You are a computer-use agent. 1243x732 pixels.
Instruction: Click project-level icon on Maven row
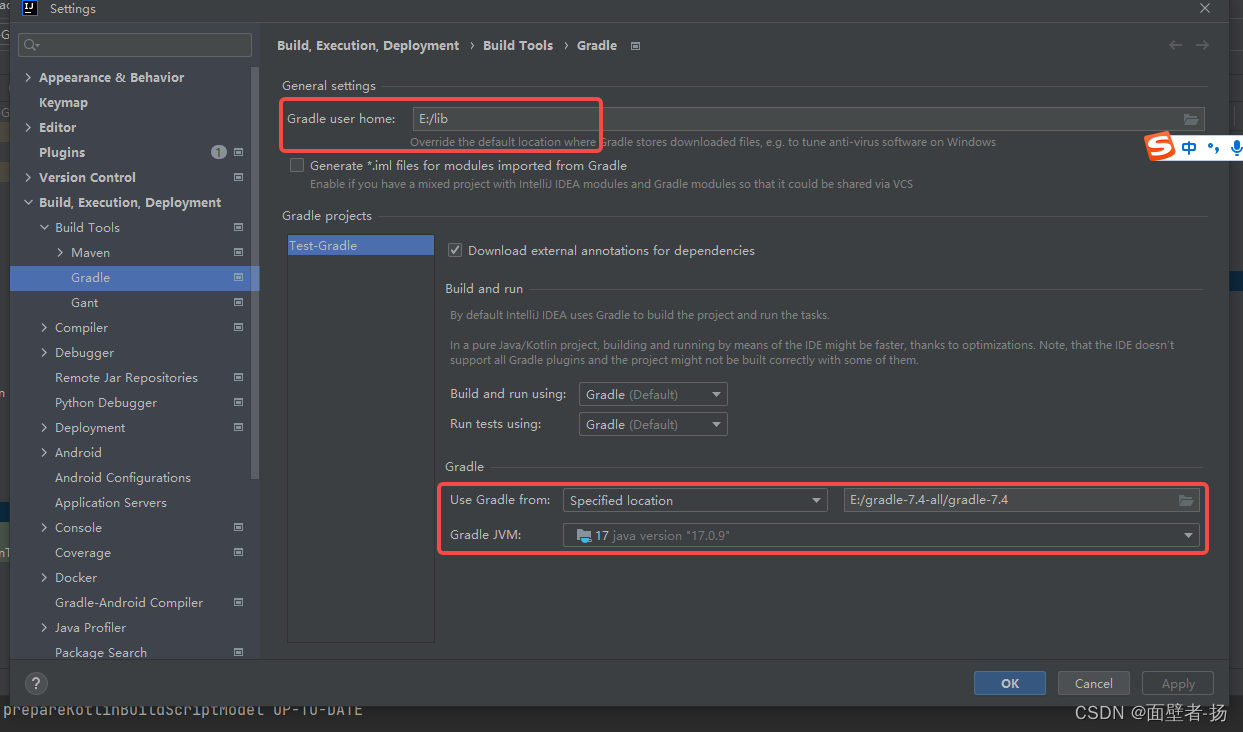[238, 252]
